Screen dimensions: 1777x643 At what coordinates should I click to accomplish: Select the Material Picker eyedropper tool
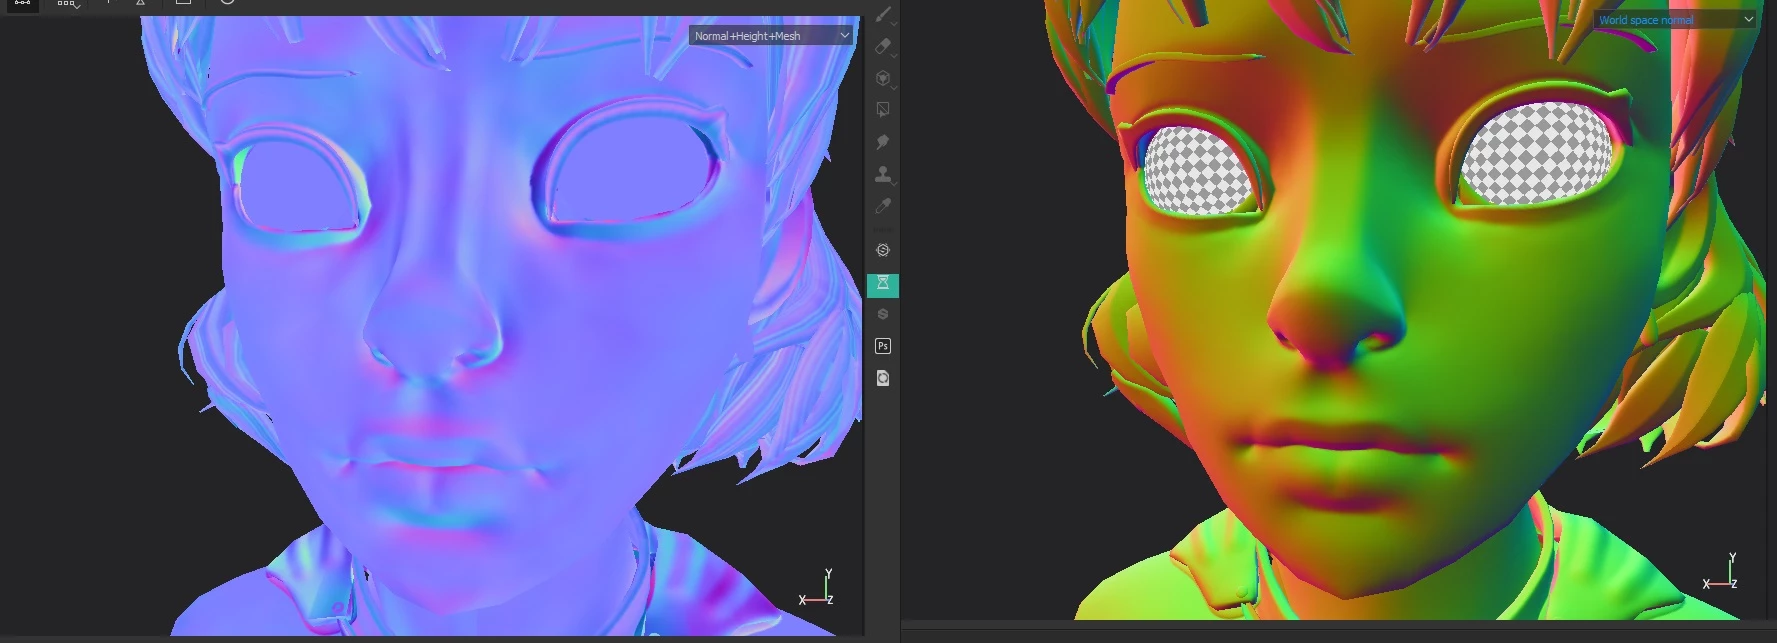coord(883,206)
